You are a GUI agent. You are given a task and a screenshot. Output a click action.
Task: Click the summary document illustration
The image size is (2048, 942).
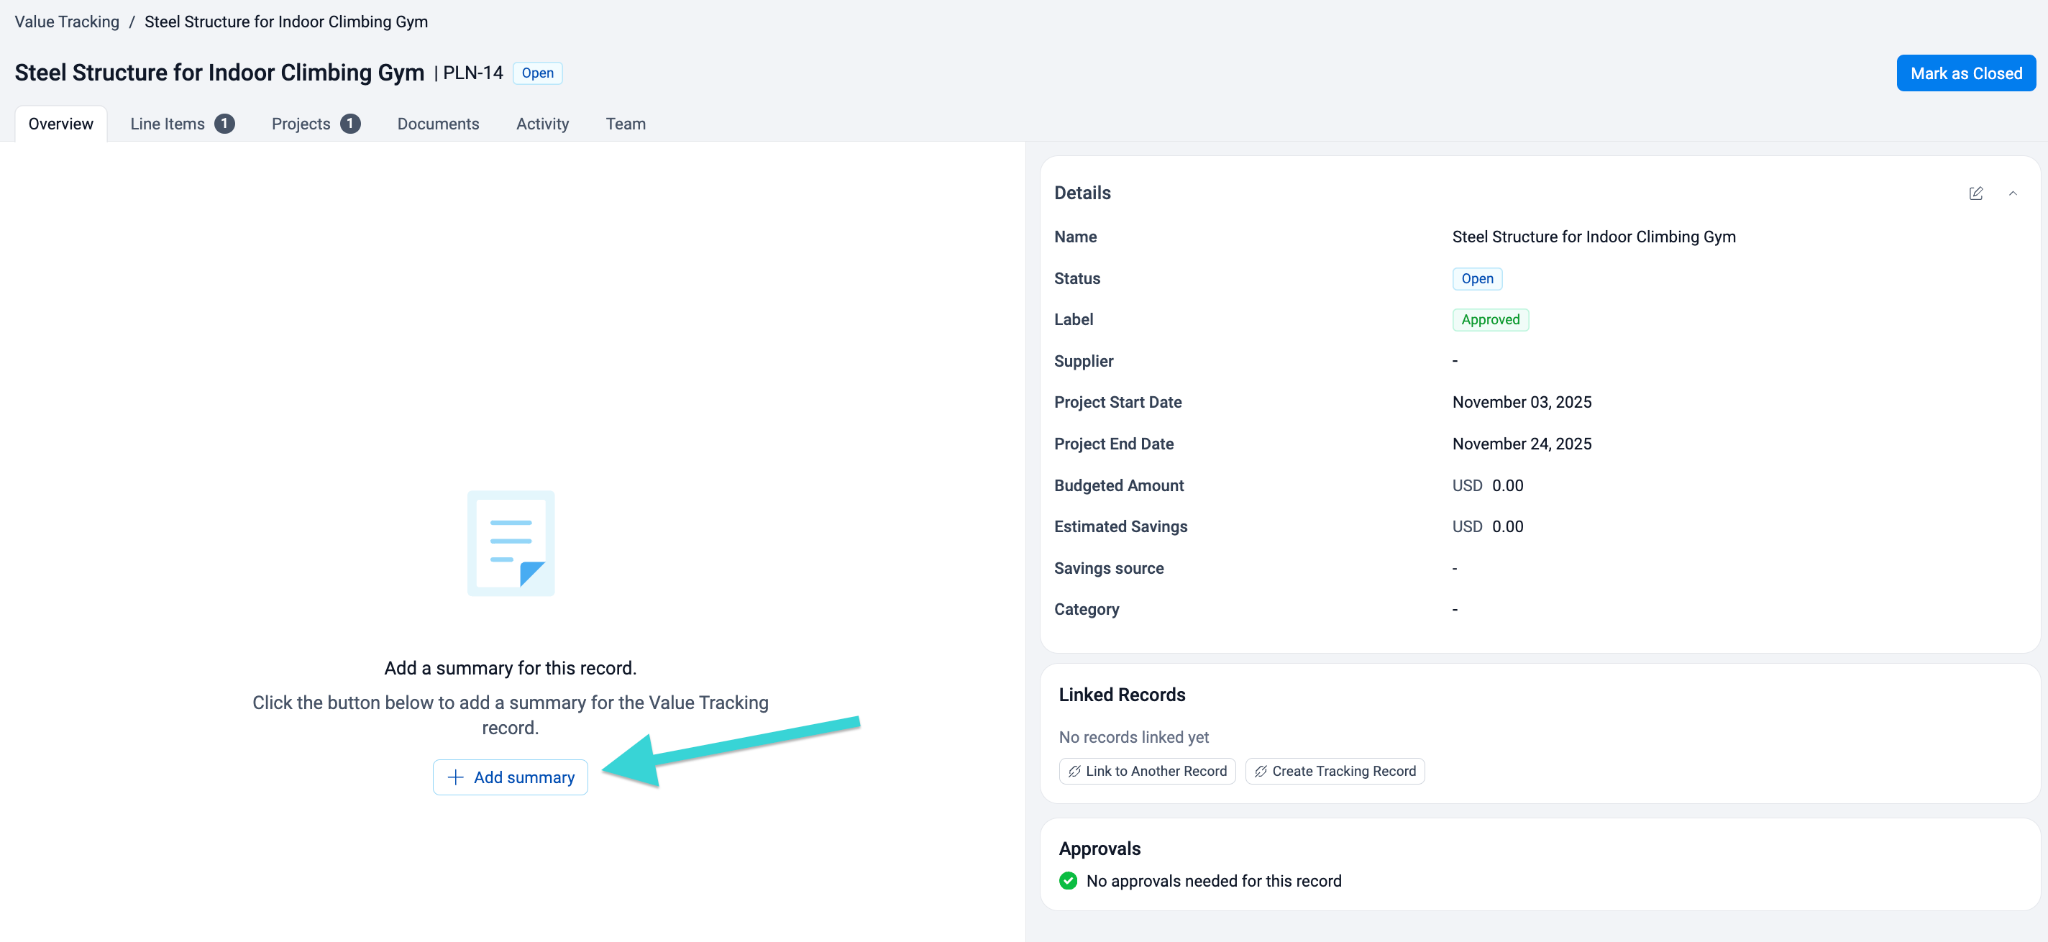click(x=511, y=543)
